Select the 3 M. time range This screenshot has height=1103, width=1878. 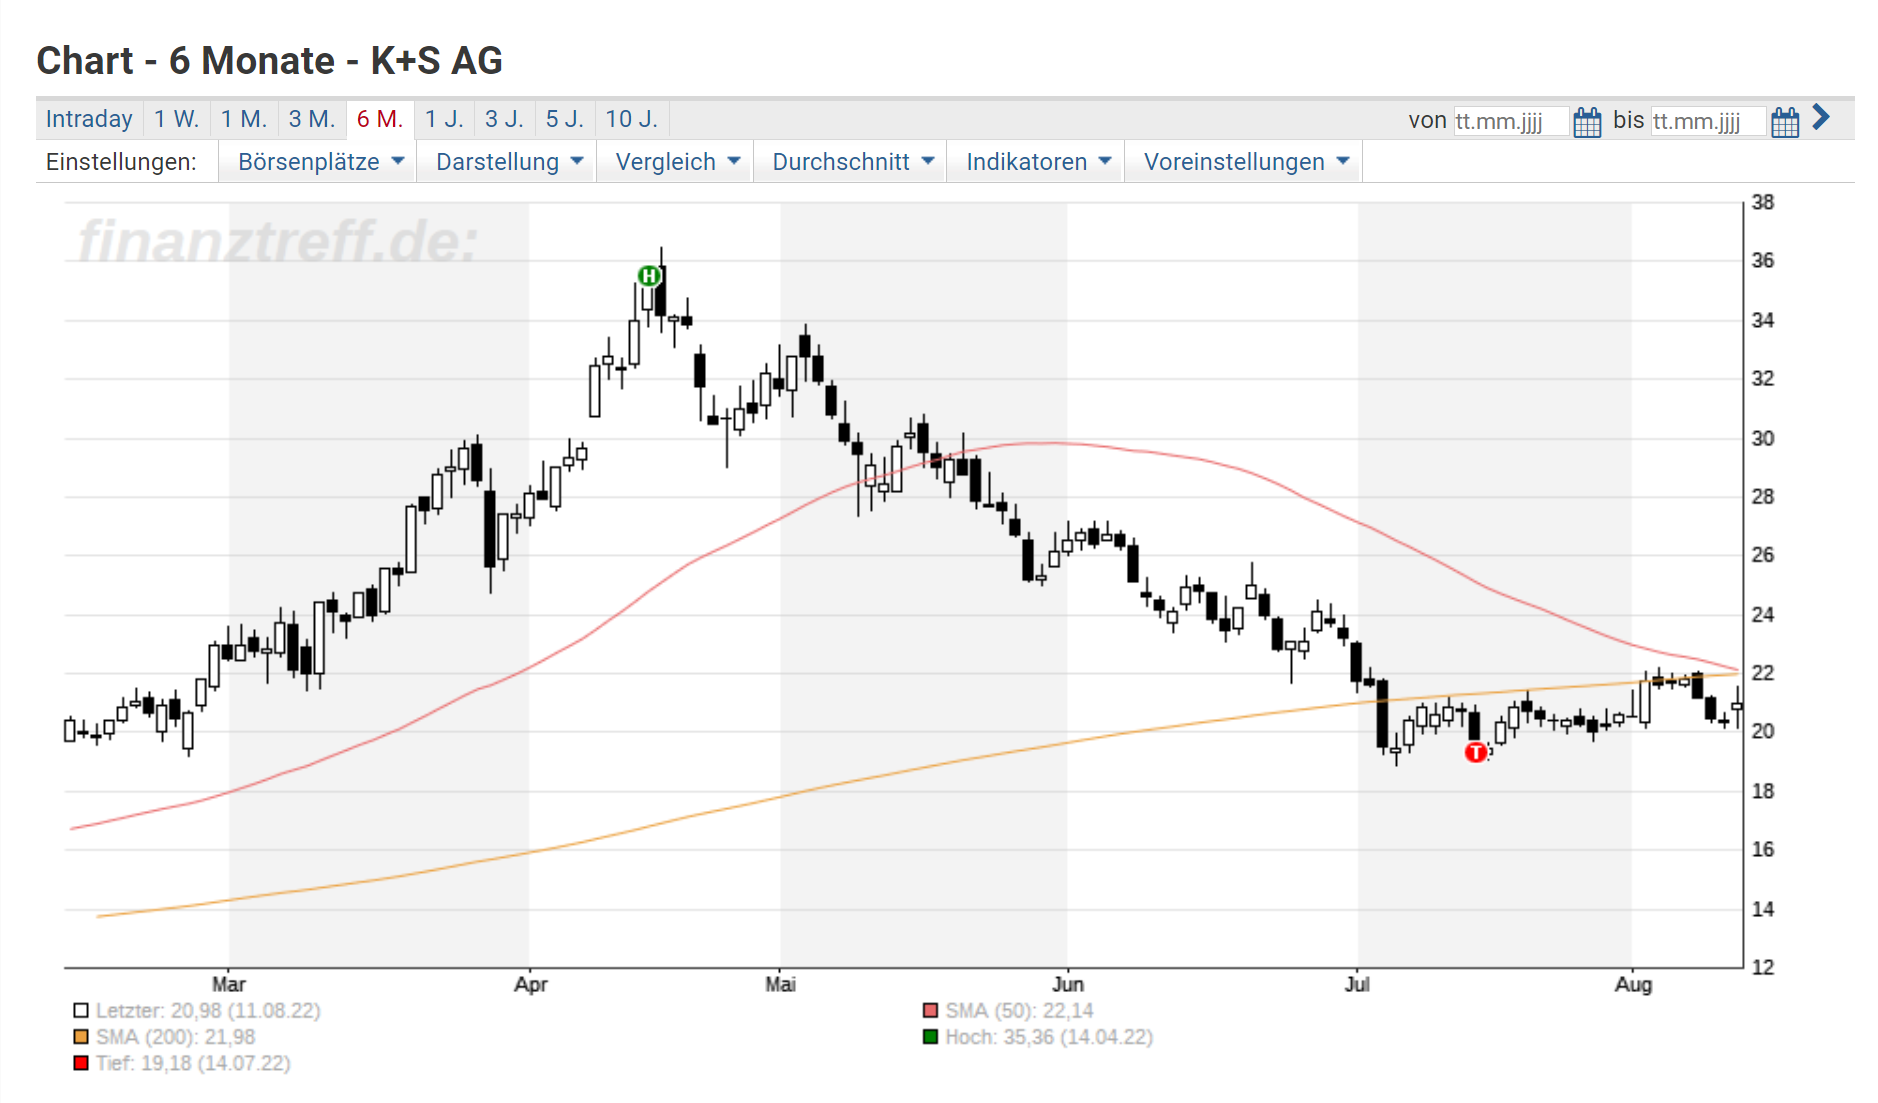[312, 119]
